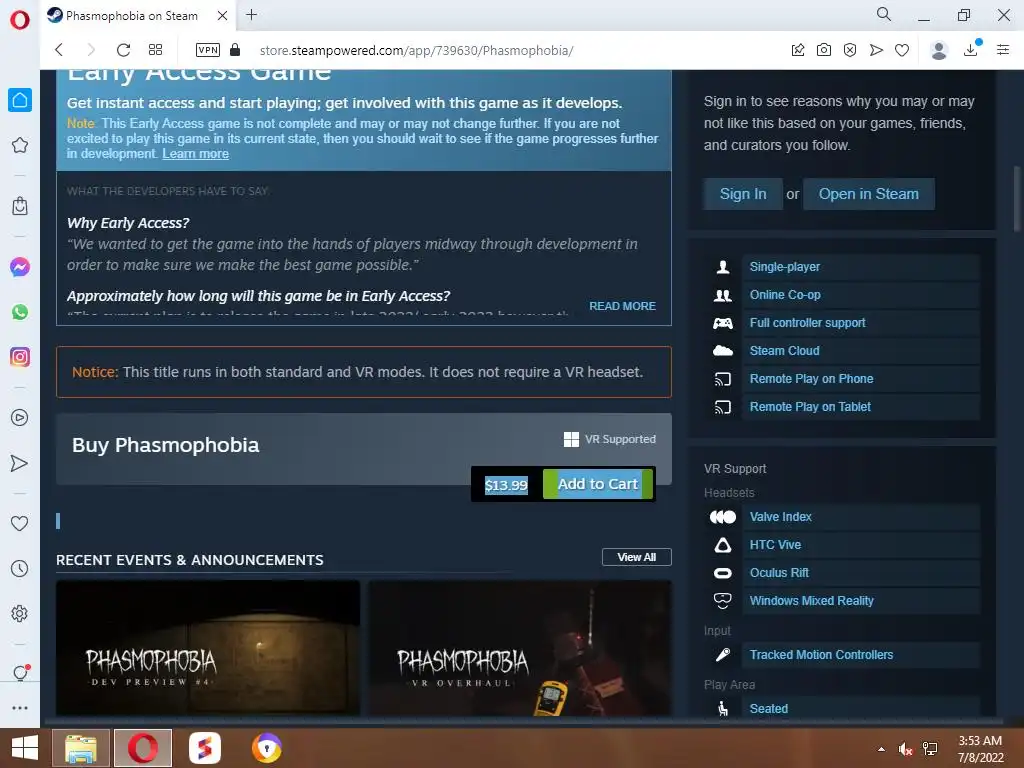Search tabs using magnifier icon
The image size is (1024, 768).
click(884, 14)
